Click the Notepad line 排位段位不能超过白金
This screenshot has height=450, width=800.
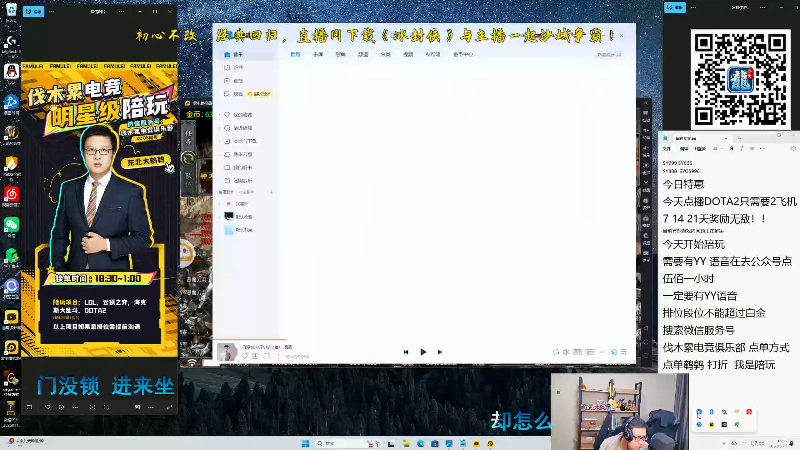(714, 313)
